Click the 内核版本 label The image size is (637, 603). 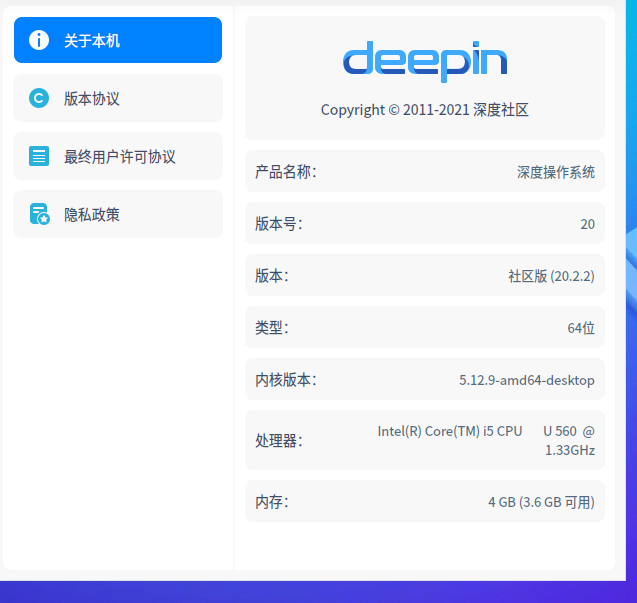(286, 380)
